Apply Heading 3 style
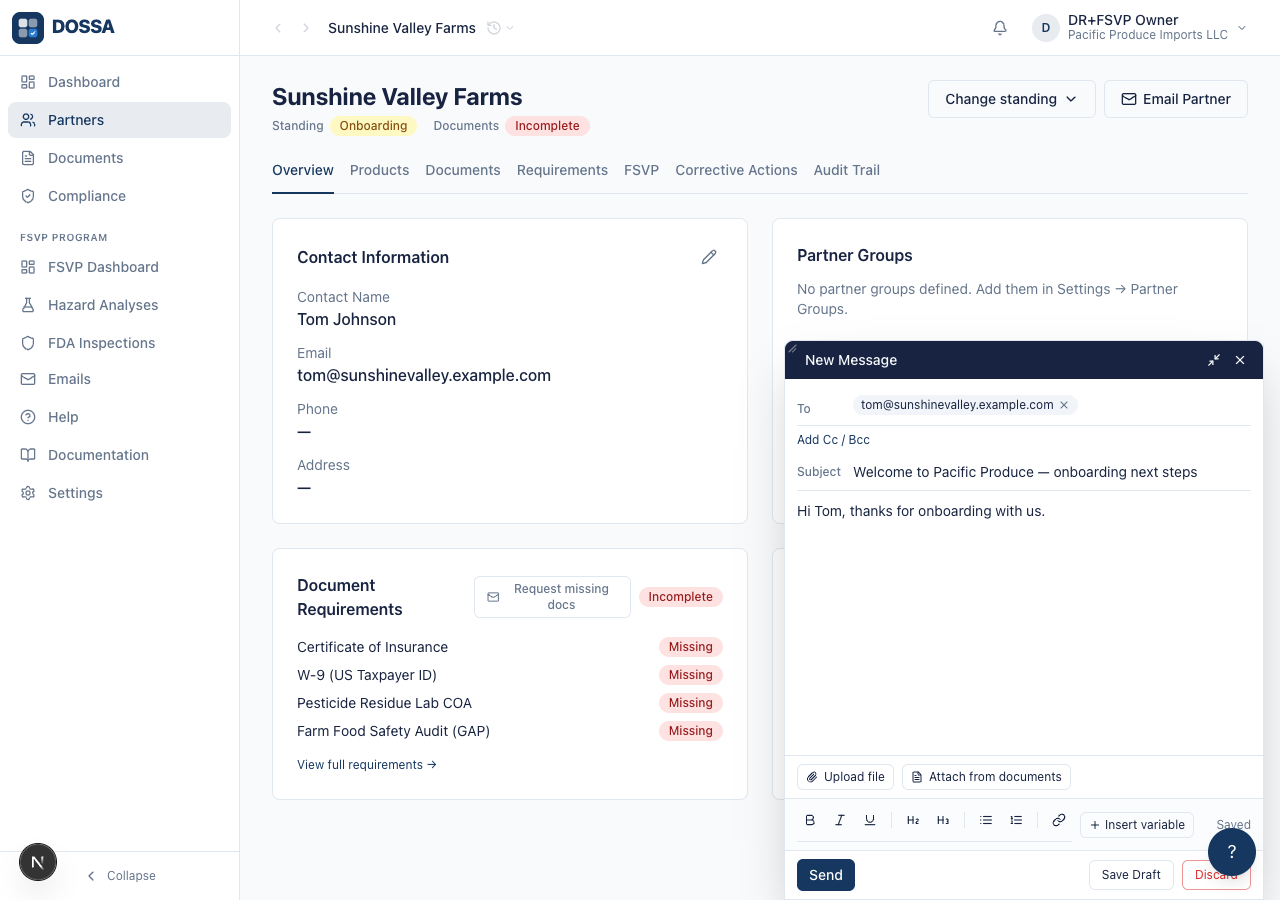 coord(943,820)
